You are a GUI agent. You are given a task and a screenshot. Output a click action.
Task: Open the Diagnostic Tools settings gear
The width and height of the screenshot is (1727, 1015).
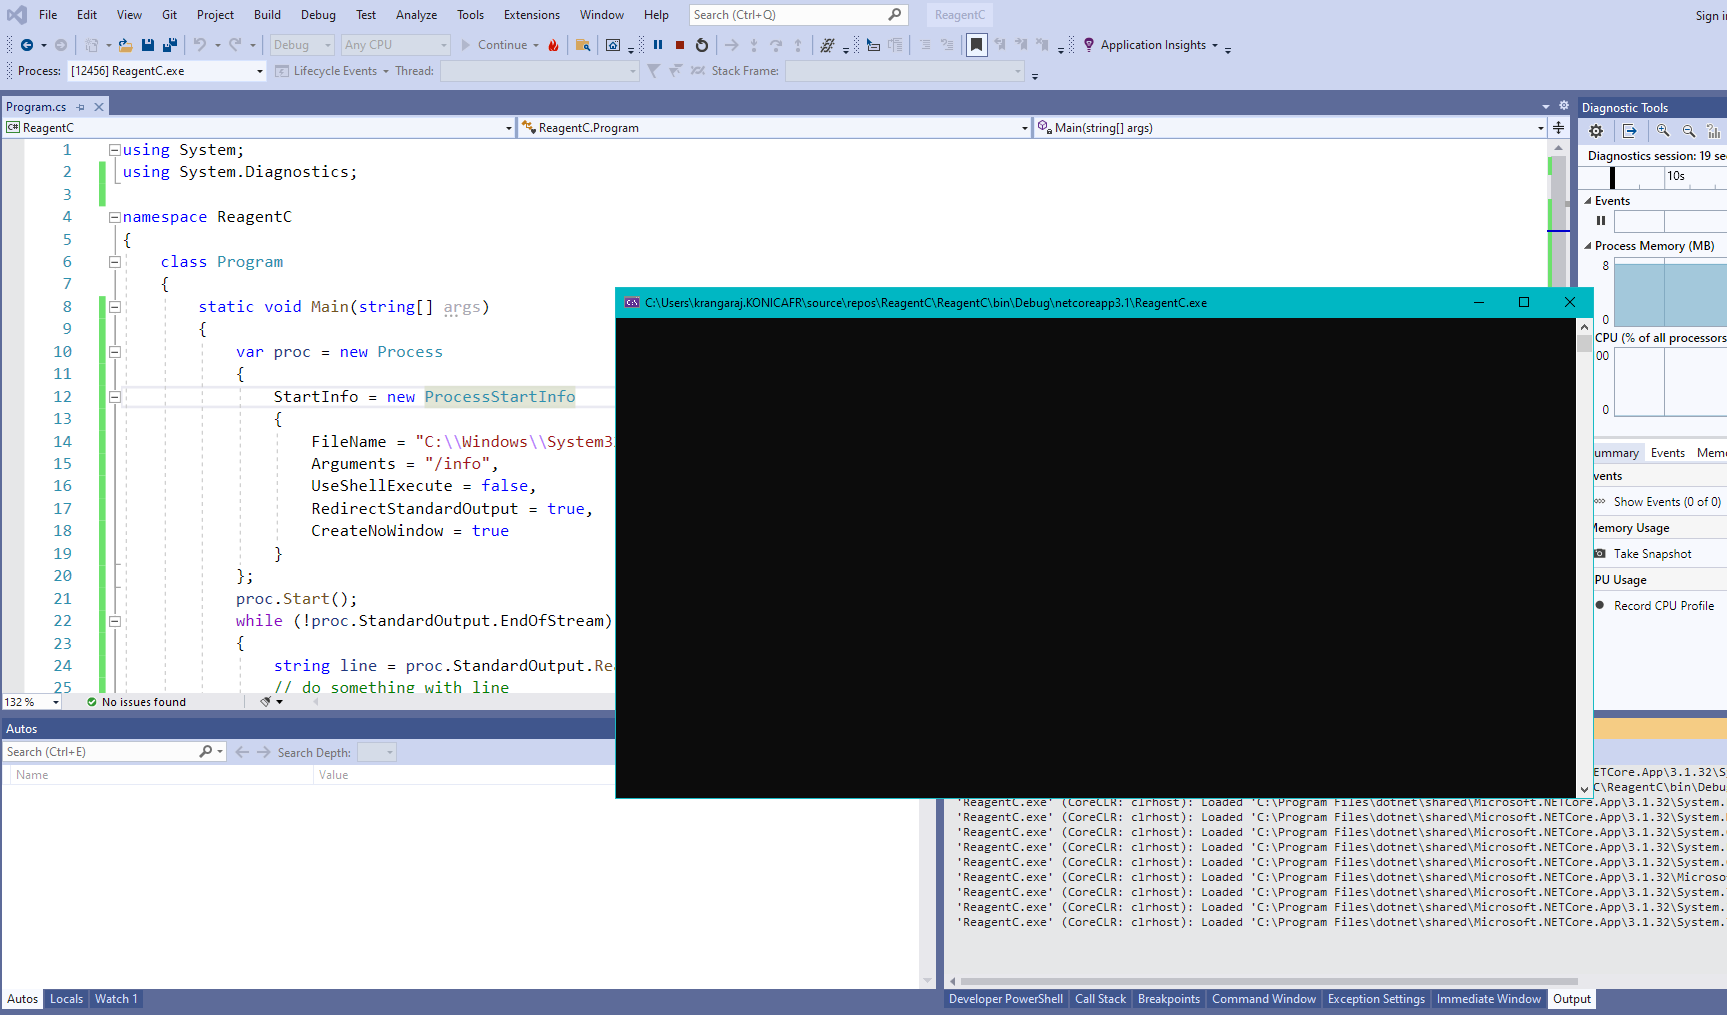coord(1596,131)
